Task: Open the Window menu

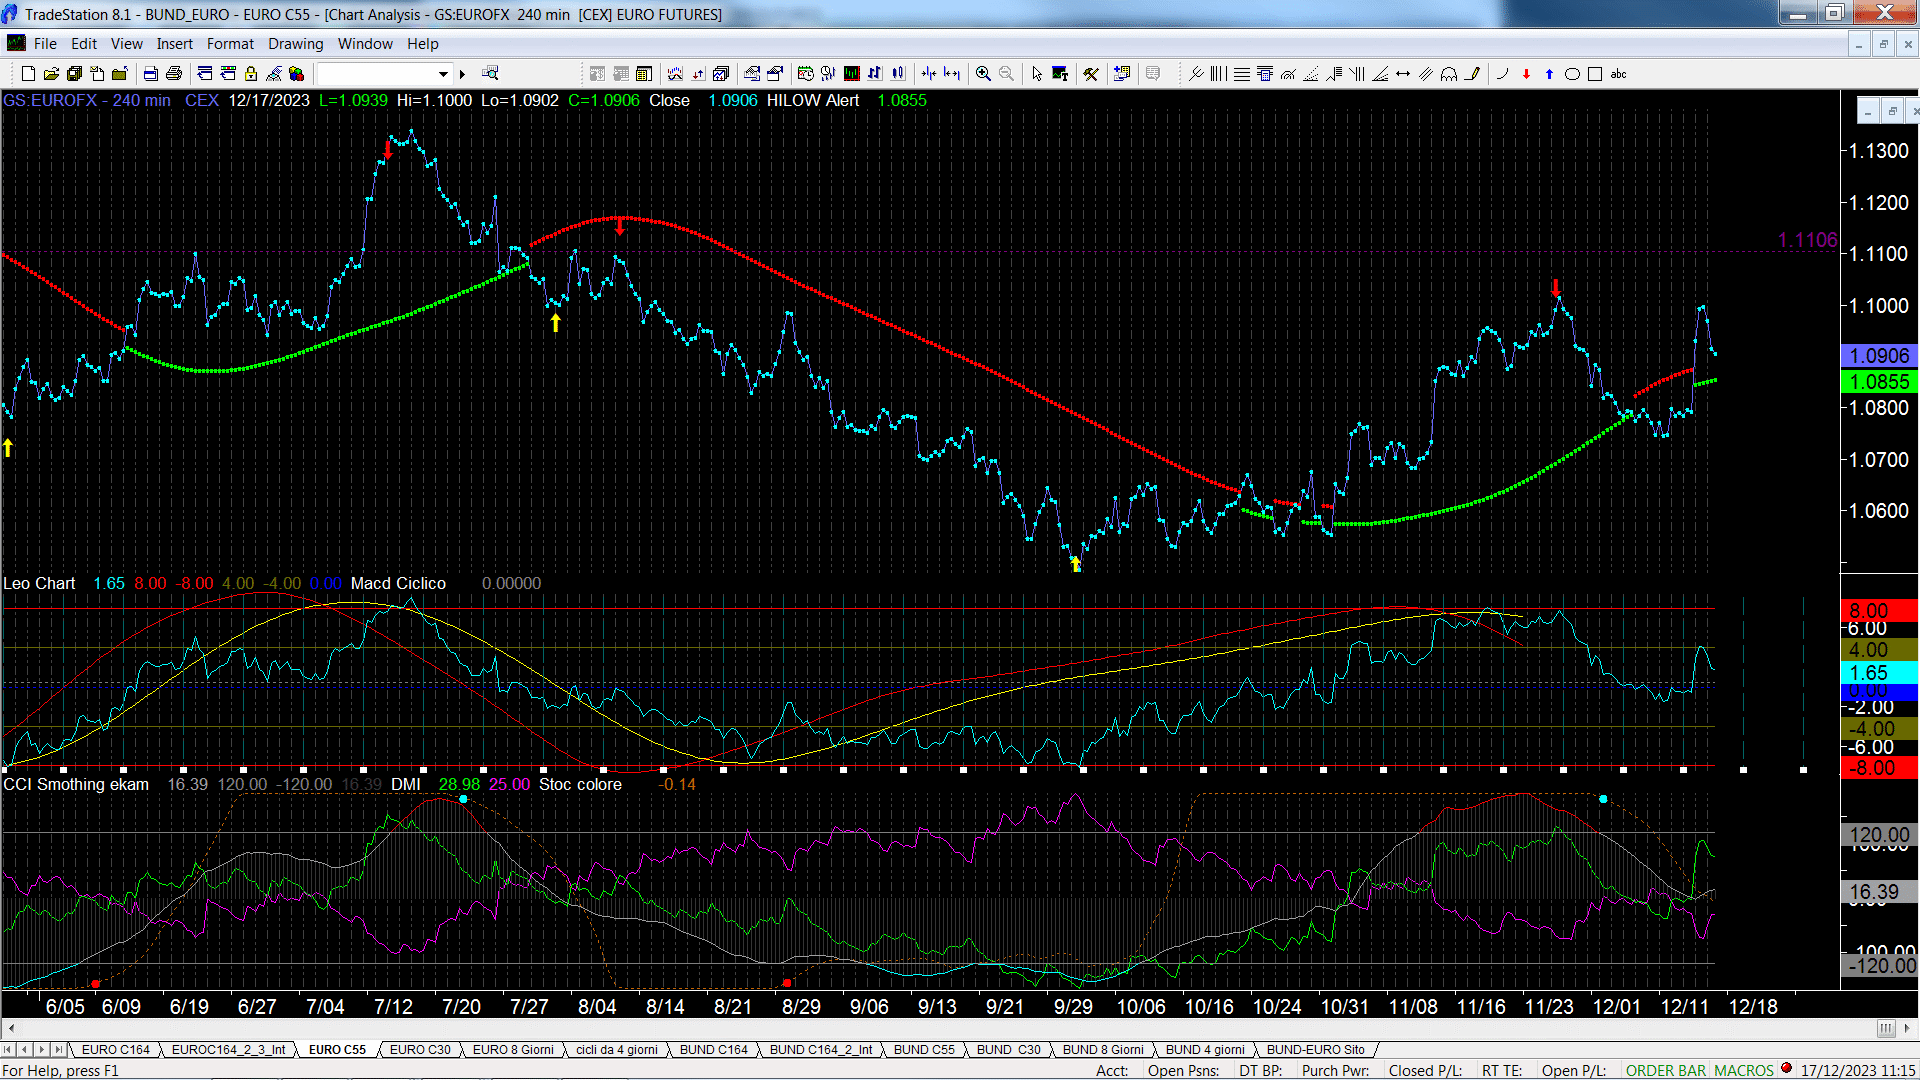Action: tap(365, 44)
